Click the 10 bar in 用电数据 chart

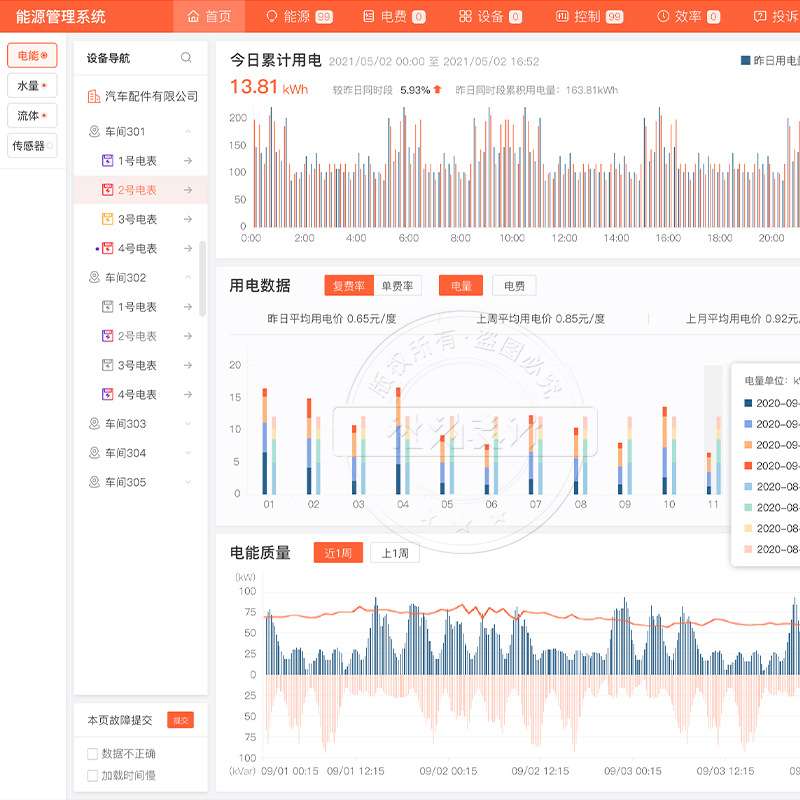point(669,451)
